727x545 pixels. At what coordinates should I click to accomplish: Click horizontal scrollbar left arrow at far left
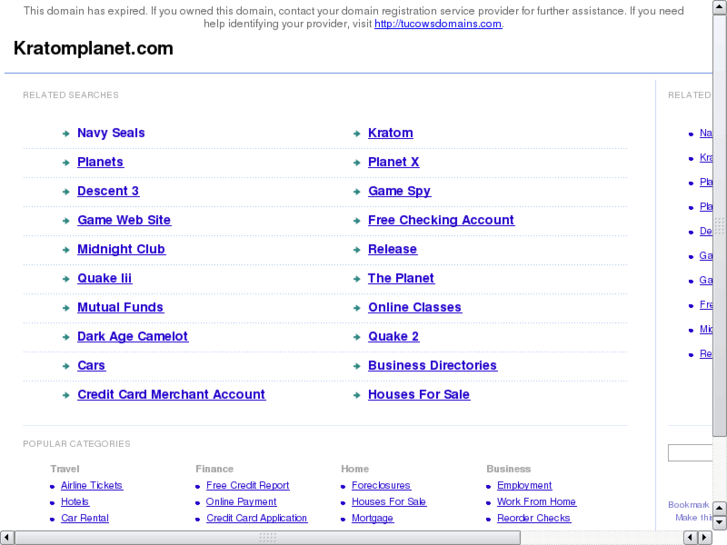pyautogui.click(x=6, y=538)
